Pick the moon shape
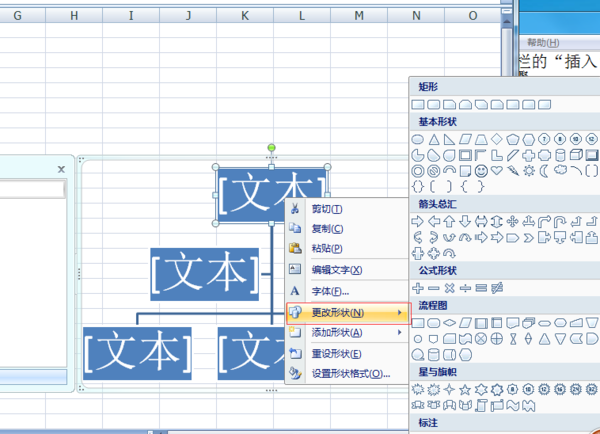Image resolution: width=600 pixels, height=434 pixels. click(544, 171)
